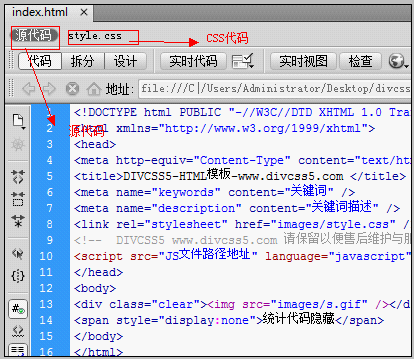The height and width of the screenshot is (360, 415).
Task: Switch to Code view (代码)
Action: (x=40, y=61)
